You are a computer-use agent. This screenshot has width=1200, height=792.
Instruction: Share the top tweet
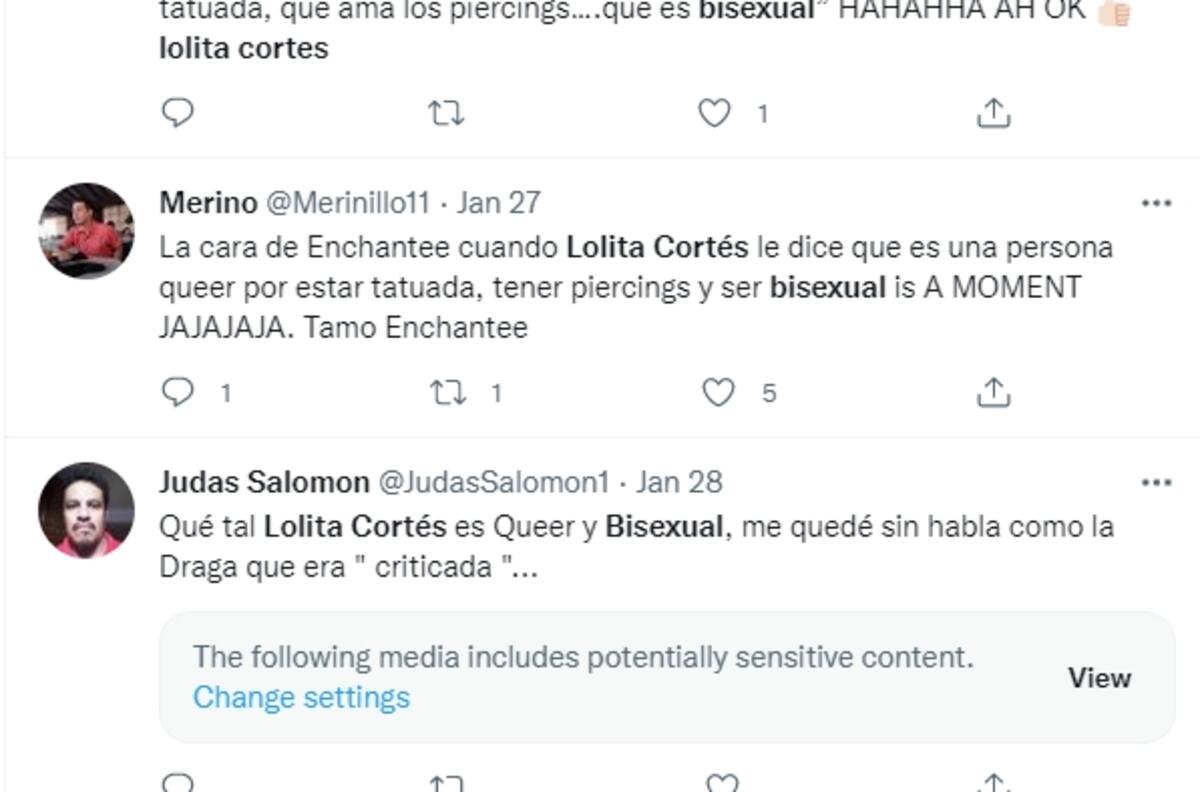(x=992, y=114)
